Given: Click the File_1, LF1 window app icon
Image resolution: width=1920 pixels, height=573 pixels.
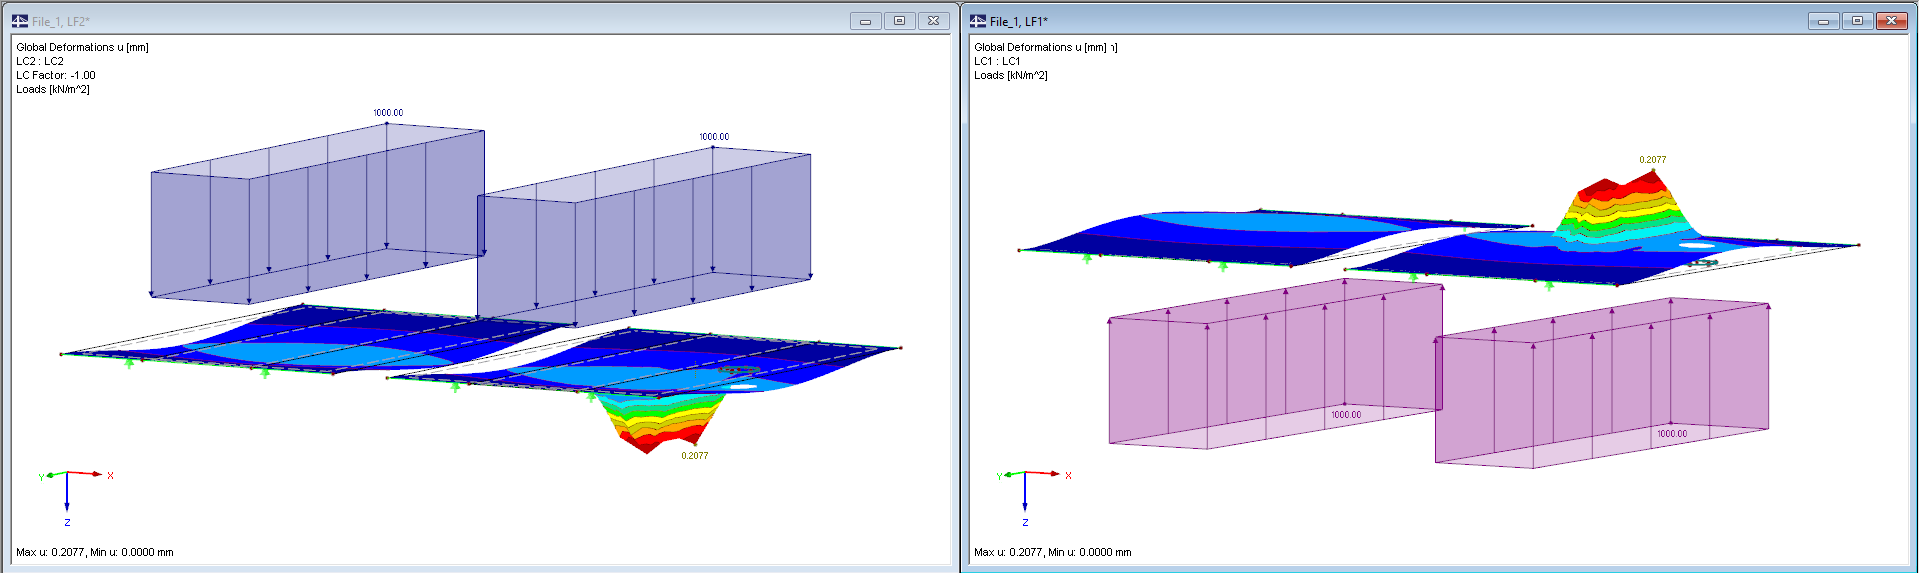Looking at the screenshot, I should tap(978, 21).
